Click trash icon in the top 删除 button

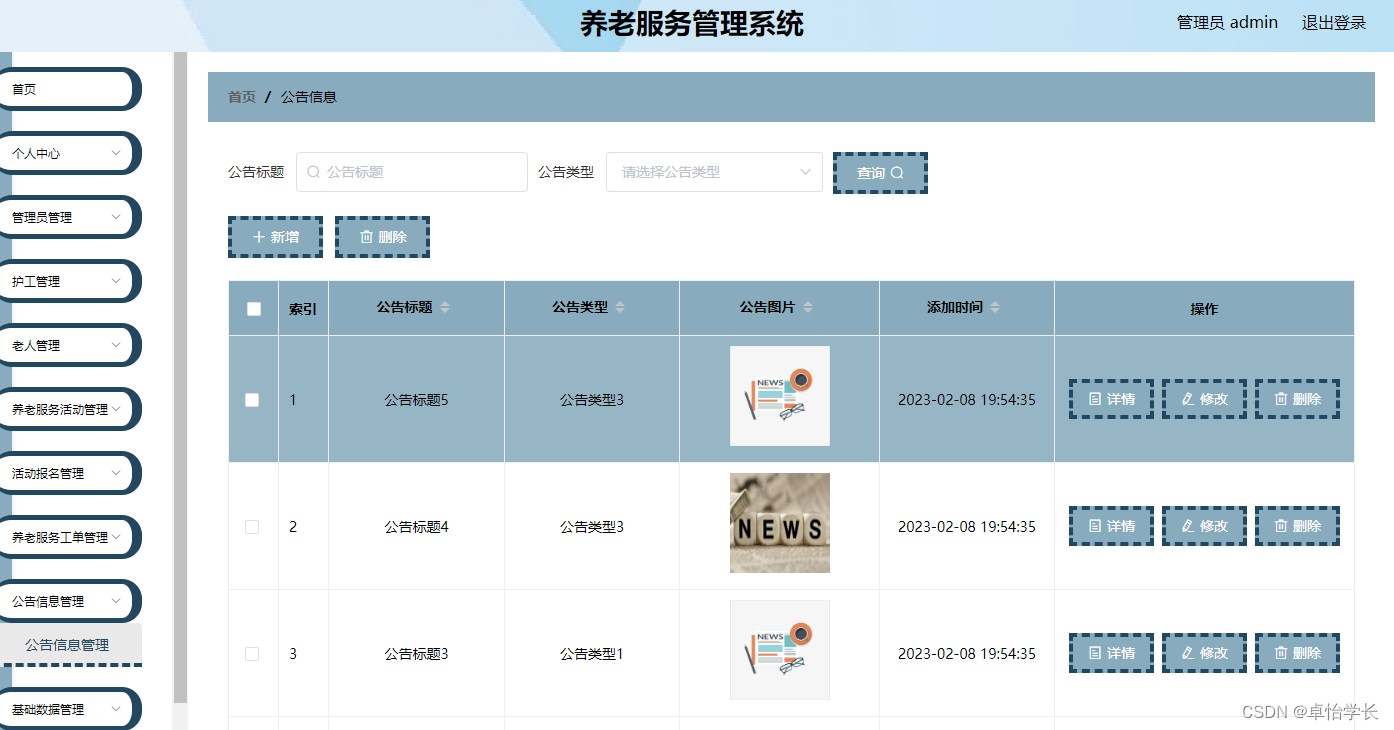click(366, 237)
